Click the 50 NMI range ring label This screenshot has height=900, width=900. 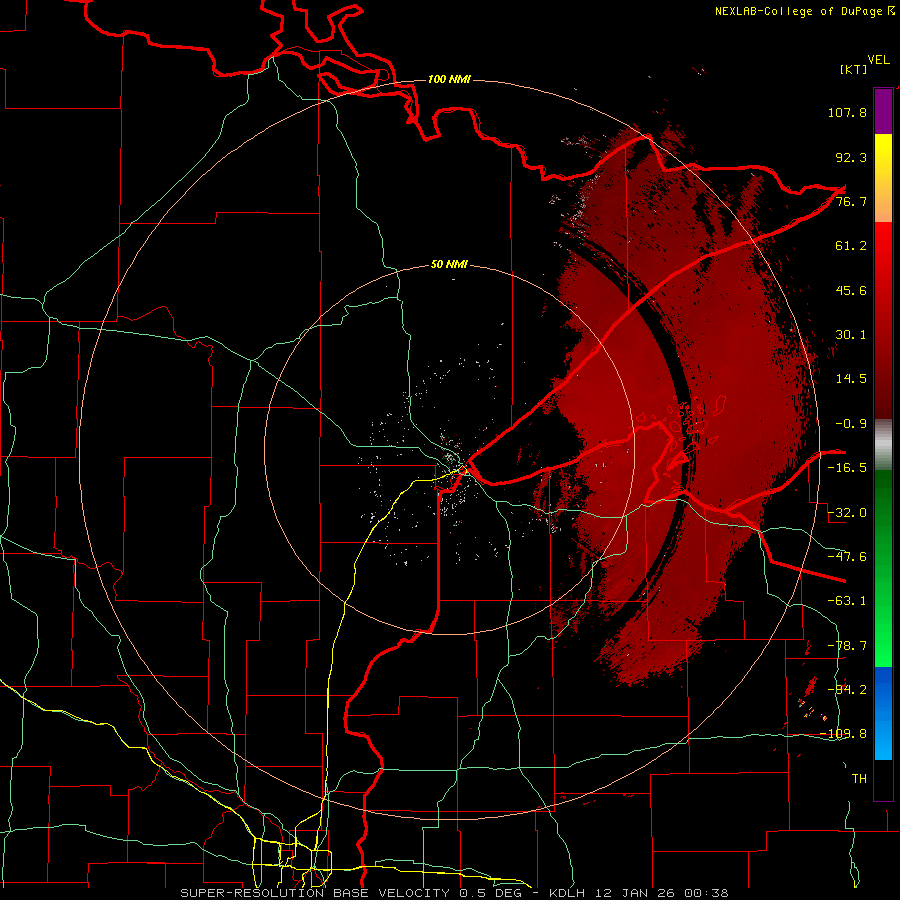pyautogui.click(x=449, y=265)
